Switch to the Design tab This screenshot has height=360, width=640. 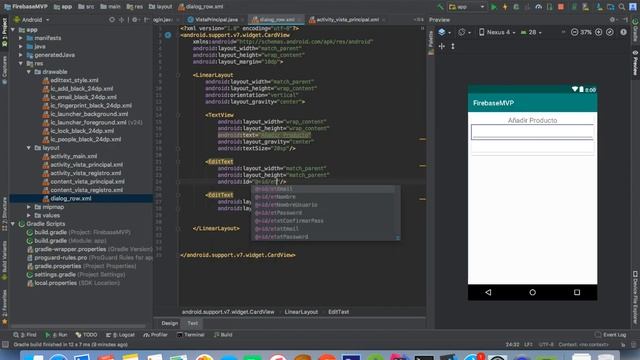point(169,323)
